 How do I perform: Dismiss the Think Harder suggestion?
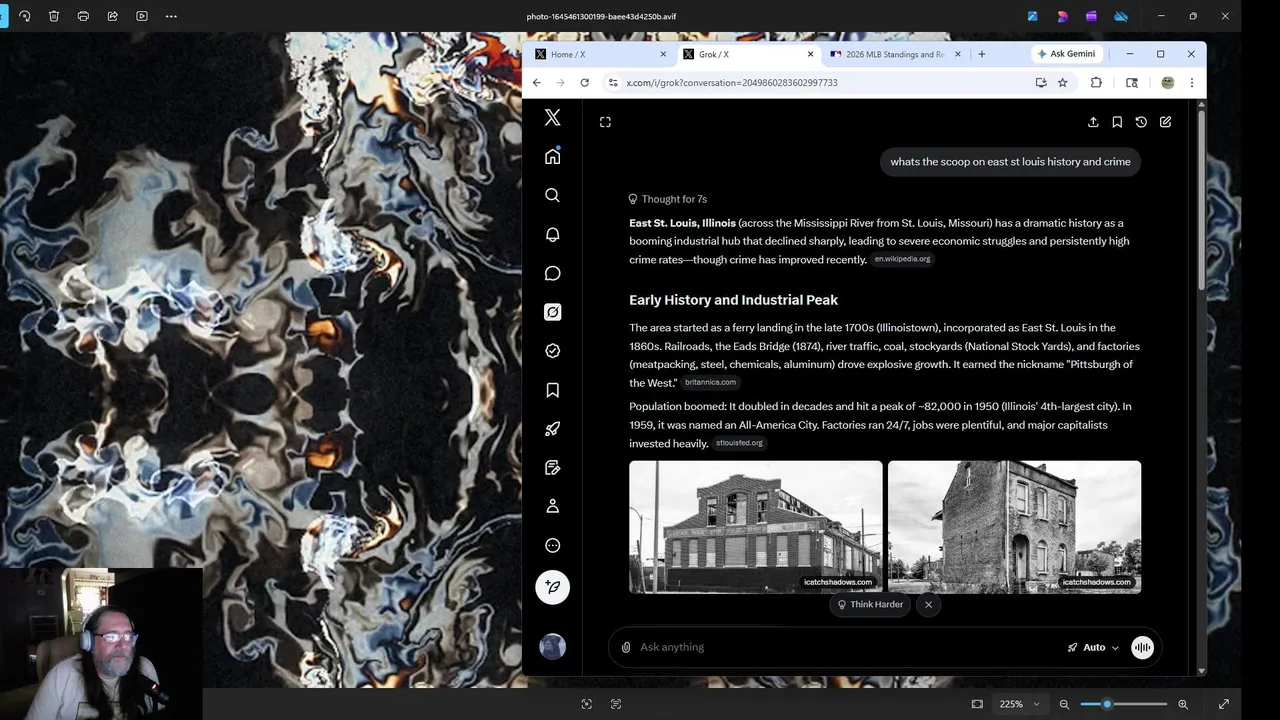coord(928,604)
